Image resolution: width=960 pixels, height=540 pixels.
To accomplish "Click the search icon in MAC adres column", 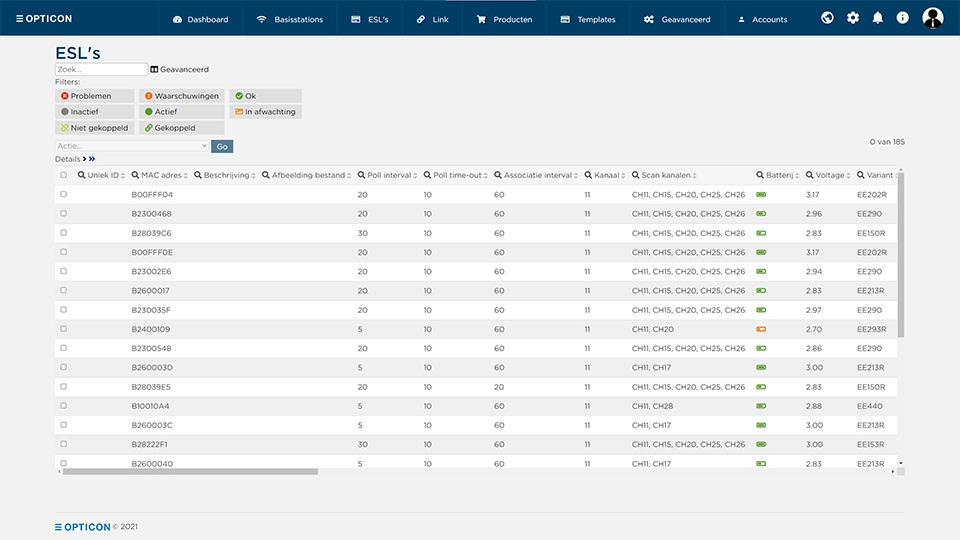I will pyautogui.click(x=136, y=176).
